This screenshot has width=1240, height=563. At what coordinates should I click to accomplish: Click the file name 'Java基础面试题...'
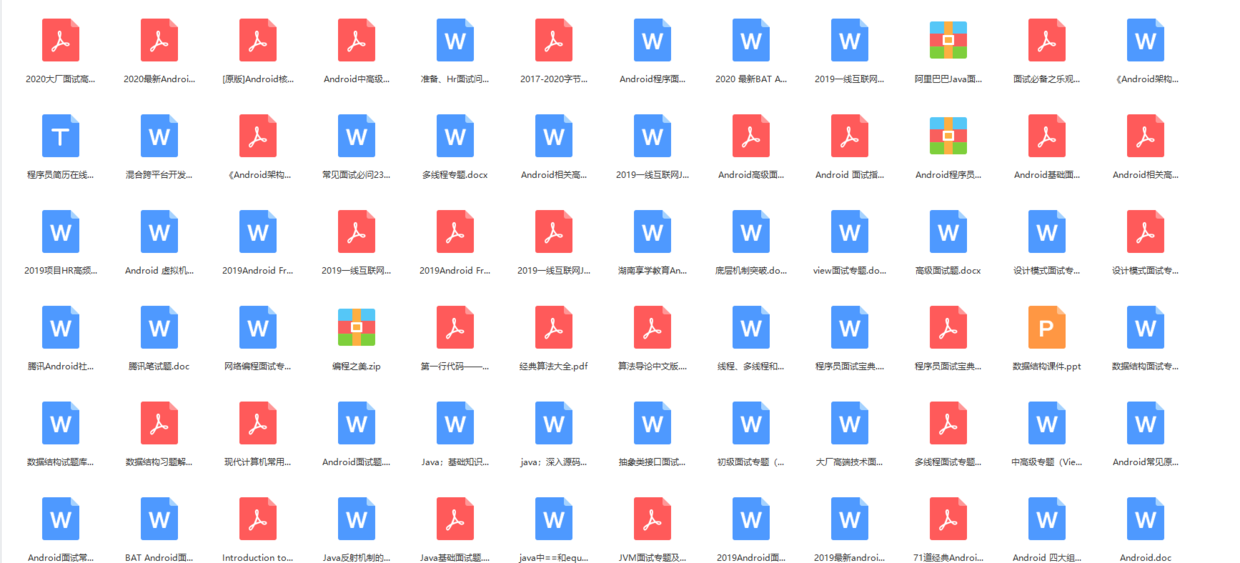(455, 558)
